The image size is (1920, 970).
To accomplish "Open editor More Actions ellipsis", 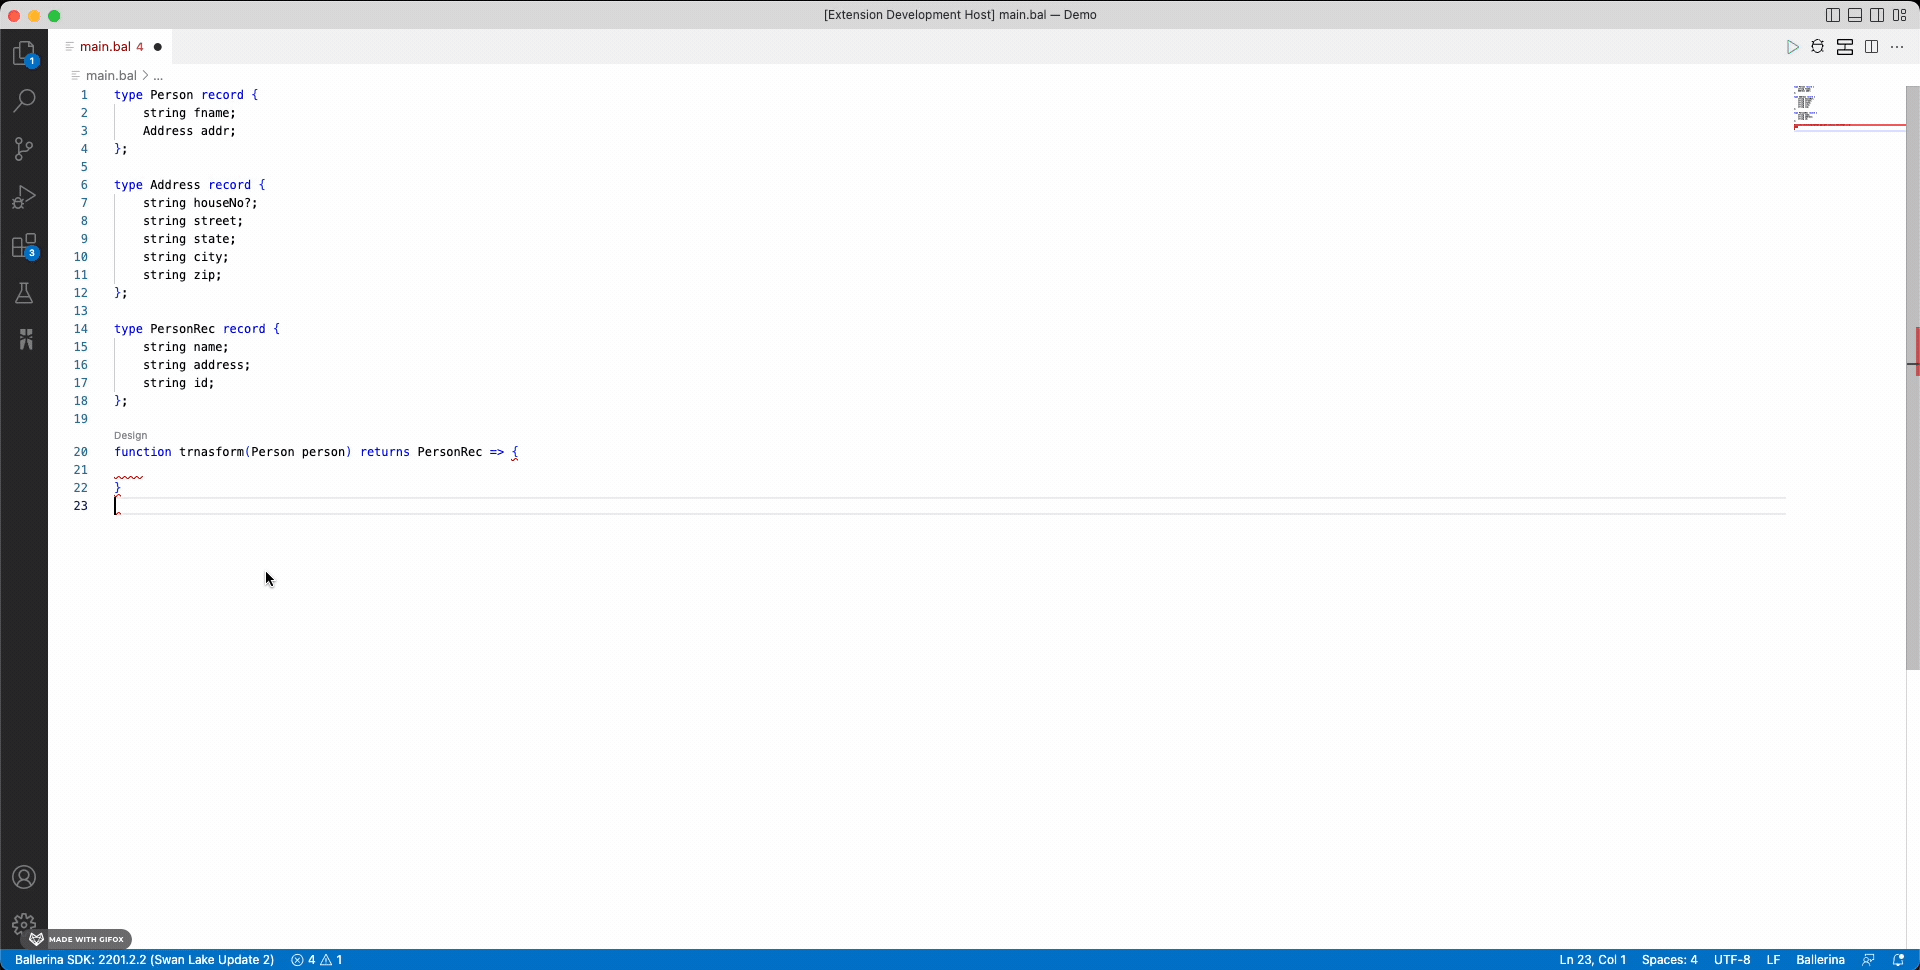I will (1897, 47).
